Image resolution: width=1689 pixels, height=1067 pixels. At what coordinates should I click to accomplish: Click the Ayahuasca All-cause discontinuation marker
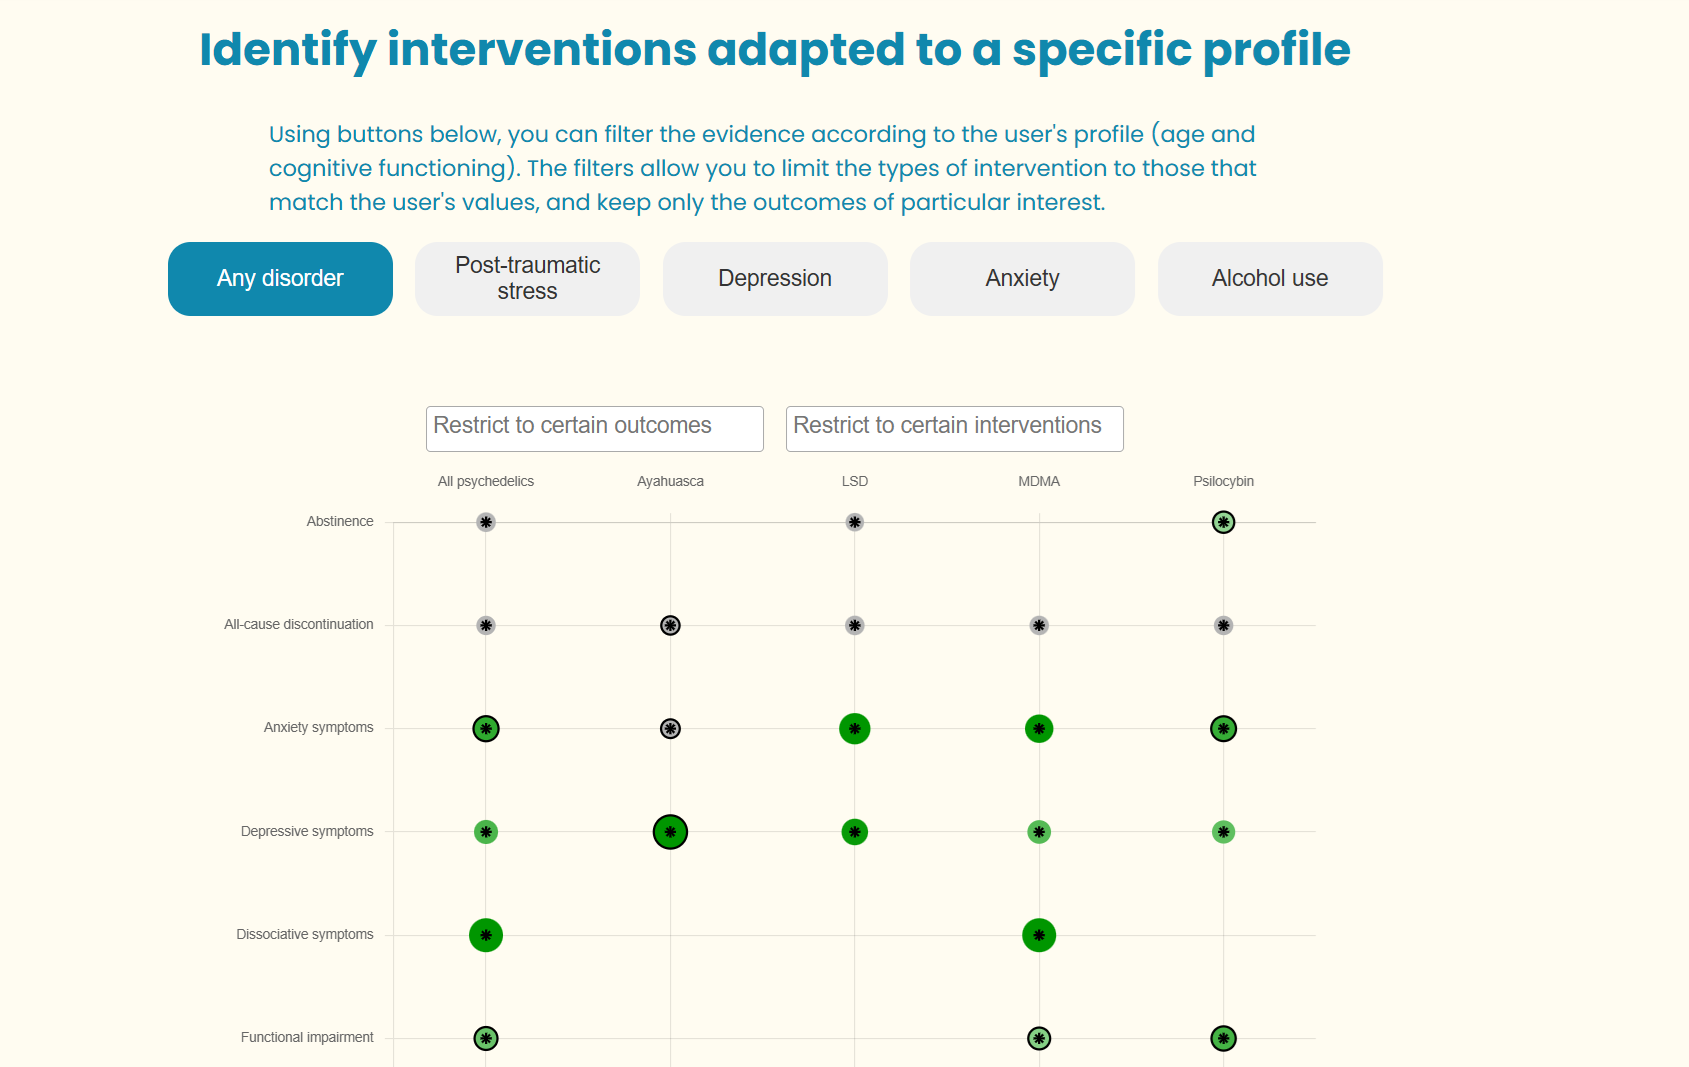(670, 626)
